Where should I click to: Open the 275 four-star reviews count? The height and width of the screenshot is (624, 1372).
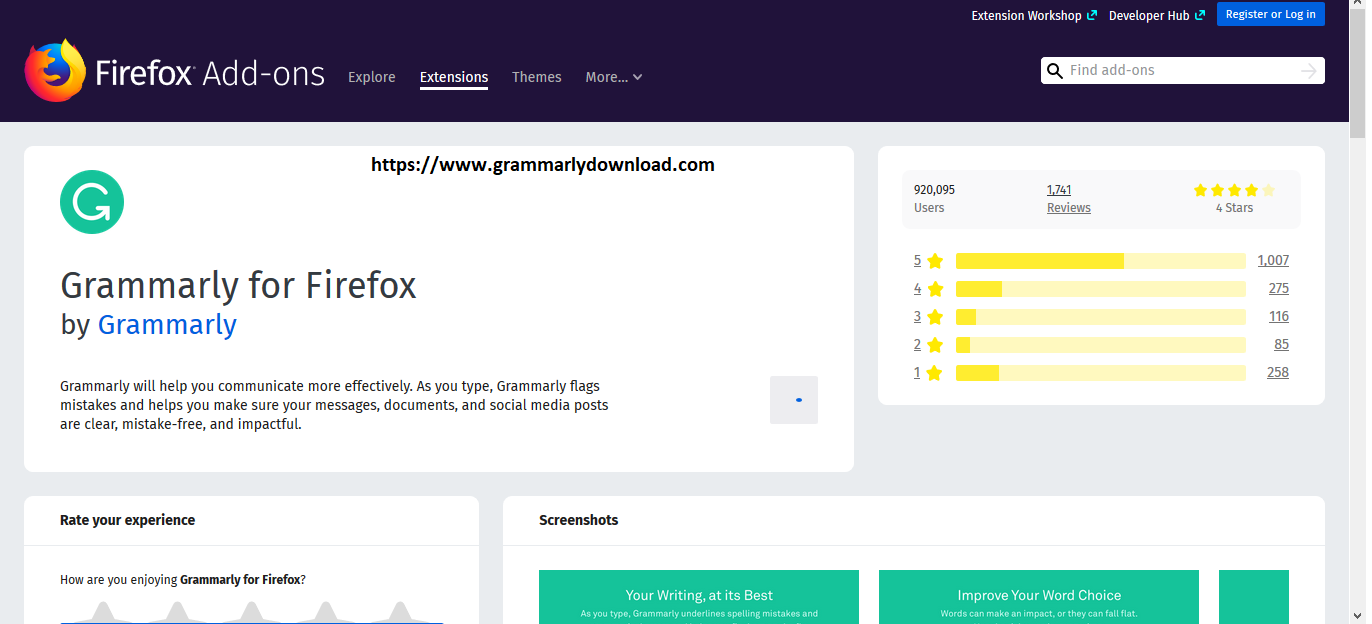1278,289
